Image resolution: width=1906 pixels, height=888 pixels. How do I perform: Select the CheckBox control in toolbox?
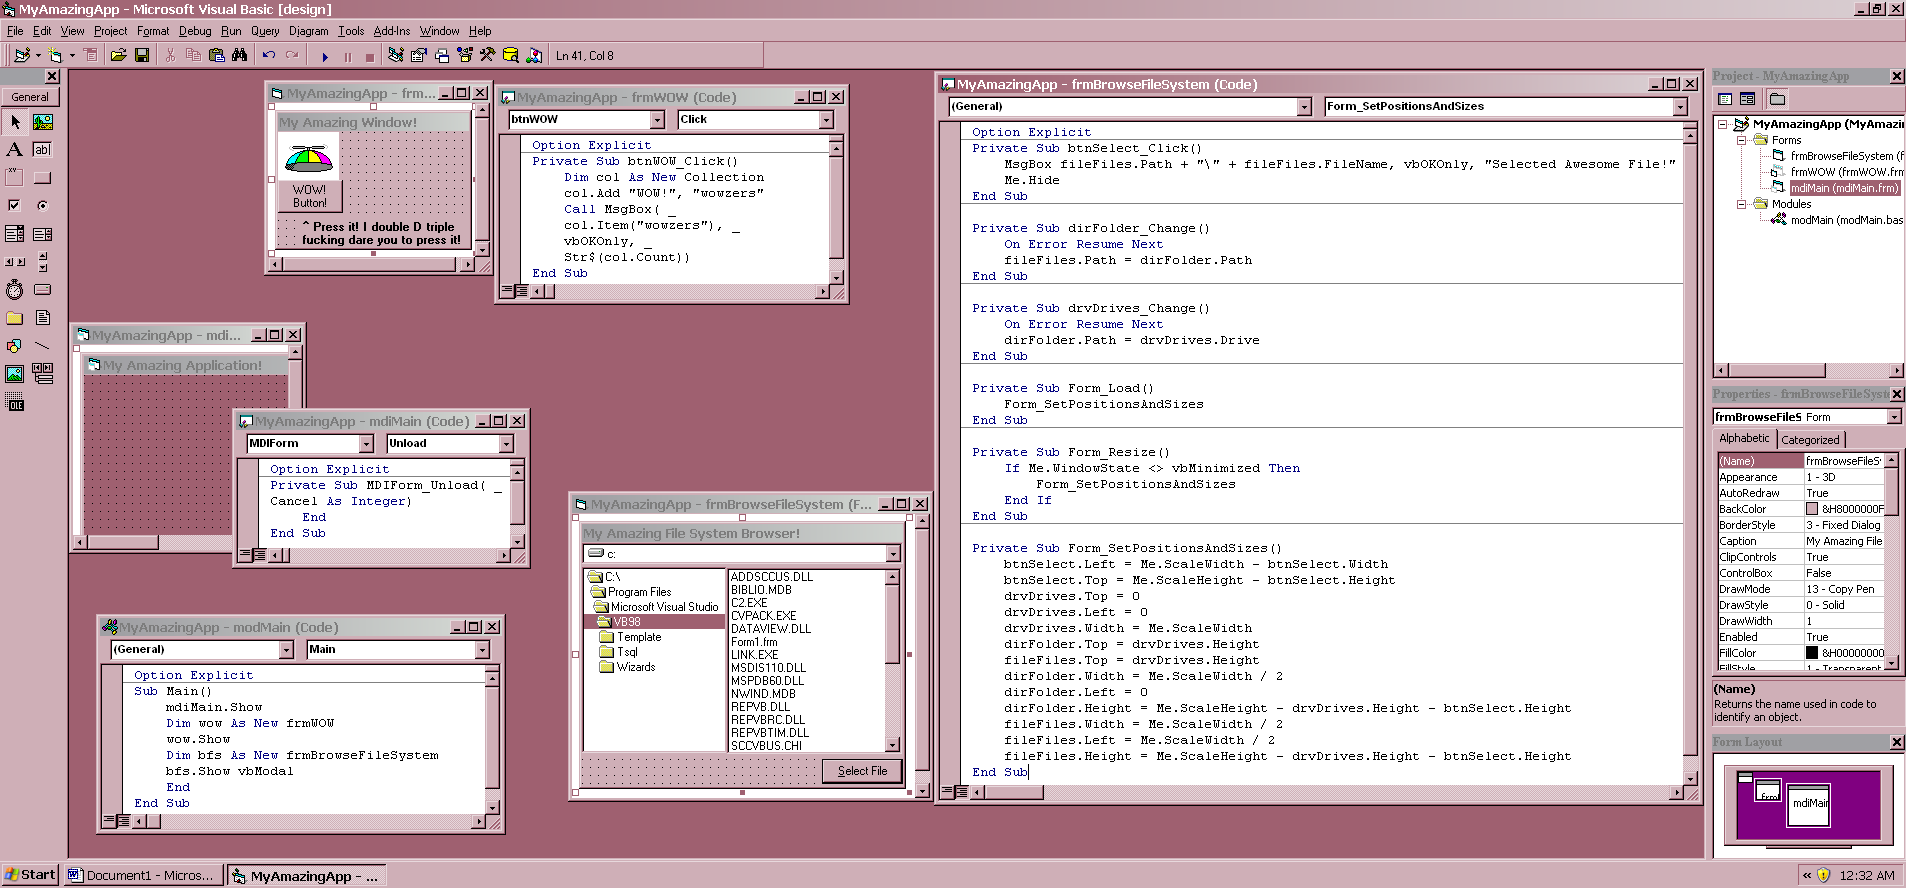14,205
